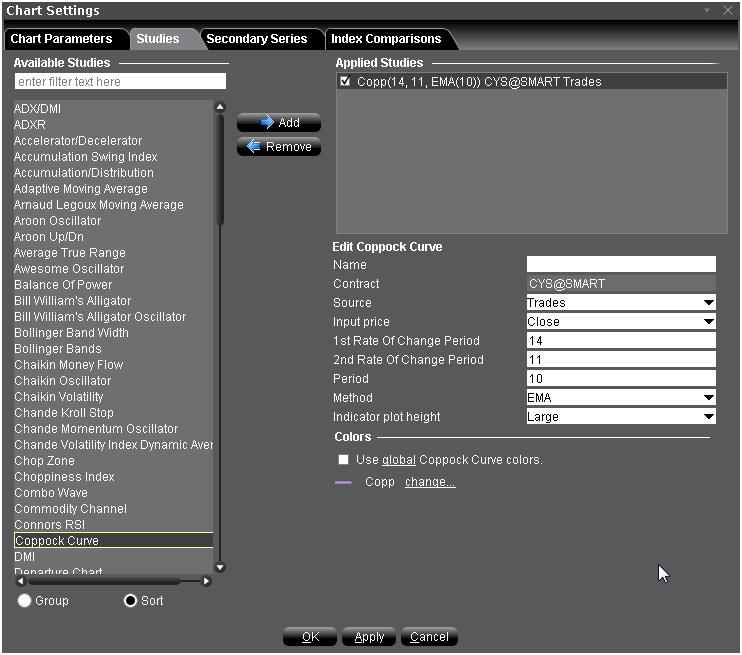
Task: Click the scroll up arrow in studies list
Action: pos(220,107)
